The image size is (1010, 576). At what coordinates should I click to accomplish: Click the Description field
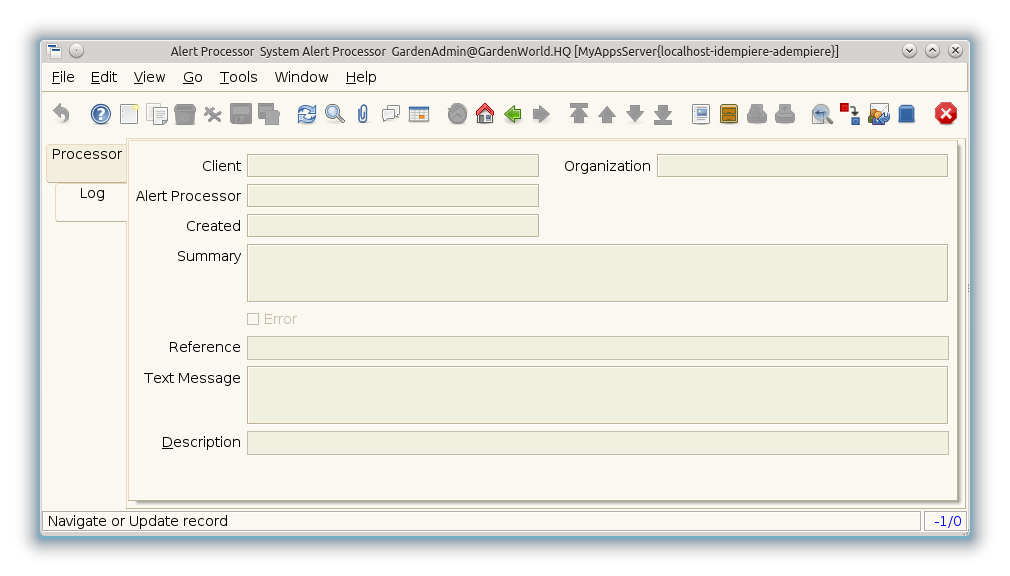coord(597,443)
